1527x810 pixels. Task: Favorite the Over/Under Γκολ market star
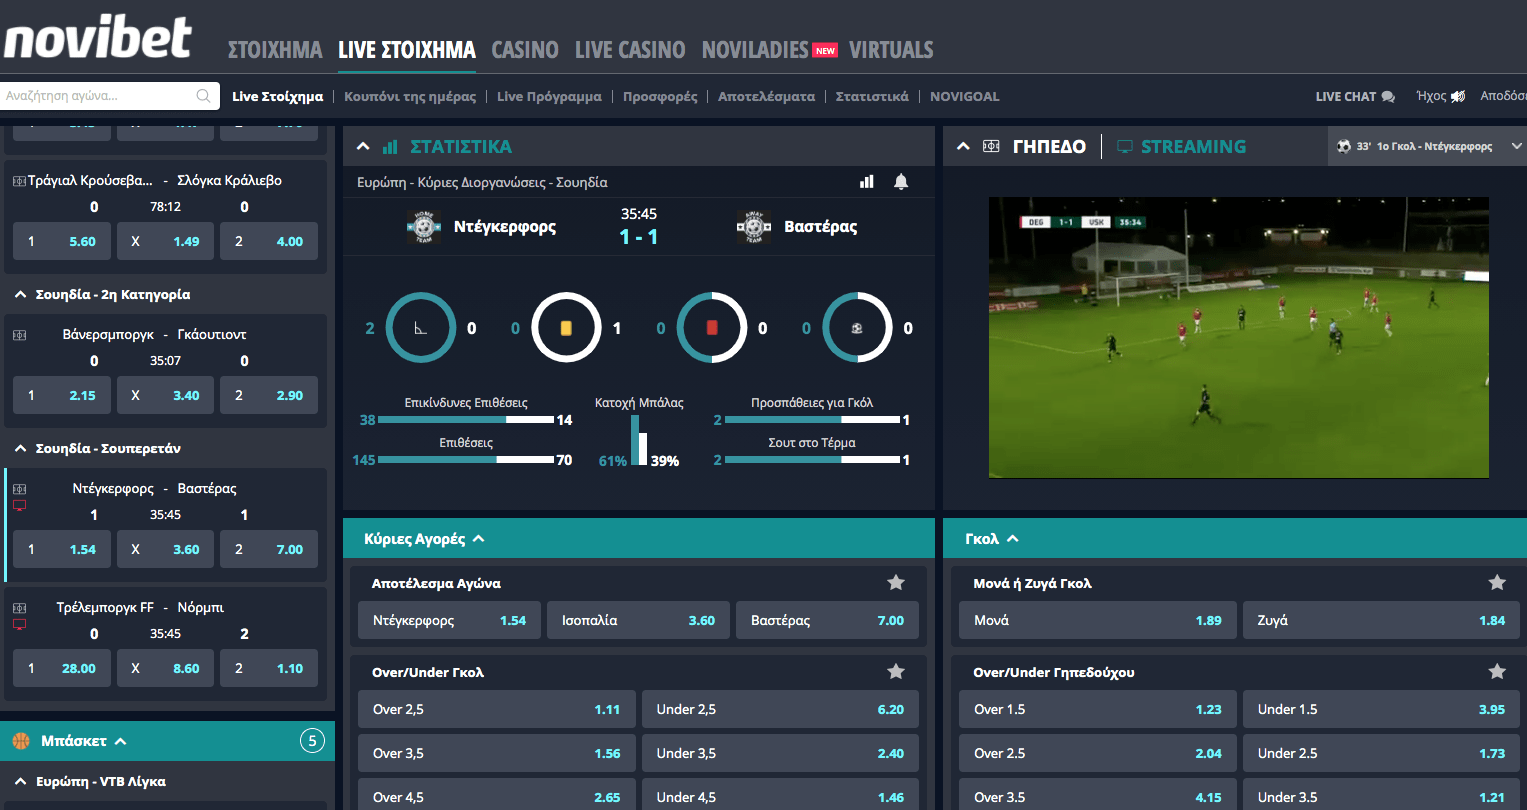point(896,671)
